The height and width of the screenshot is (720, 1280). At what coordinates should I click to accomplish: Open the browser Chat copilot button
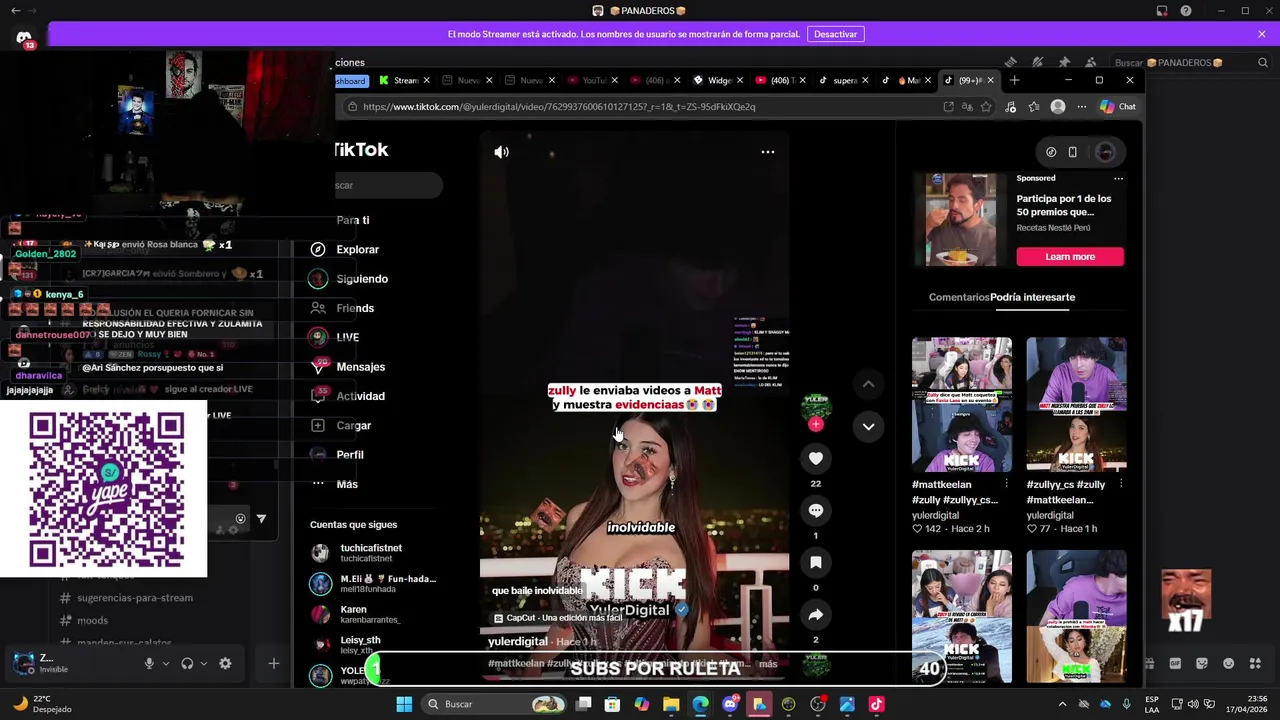pyautogui.click(x=1118, y=107)
